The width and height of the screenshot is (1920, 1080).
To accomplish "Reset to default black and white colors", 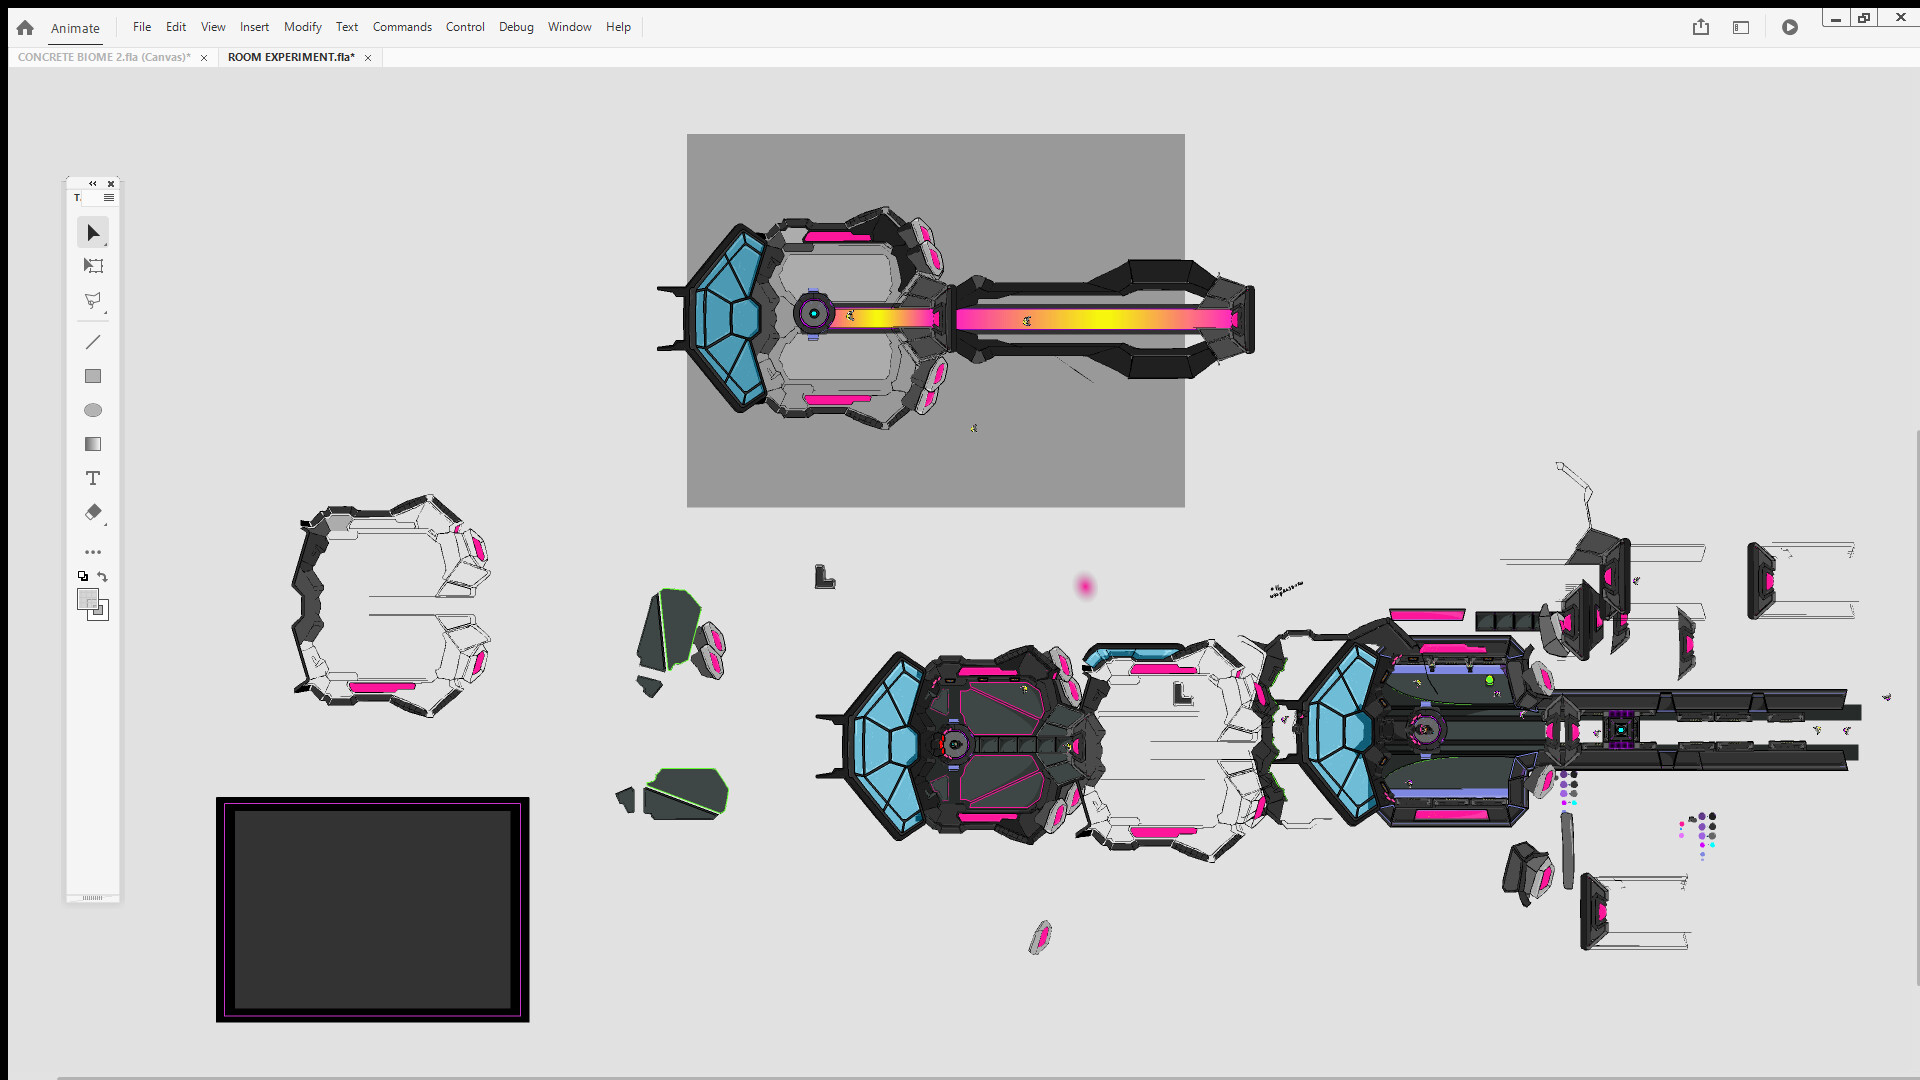I will 83,577.
